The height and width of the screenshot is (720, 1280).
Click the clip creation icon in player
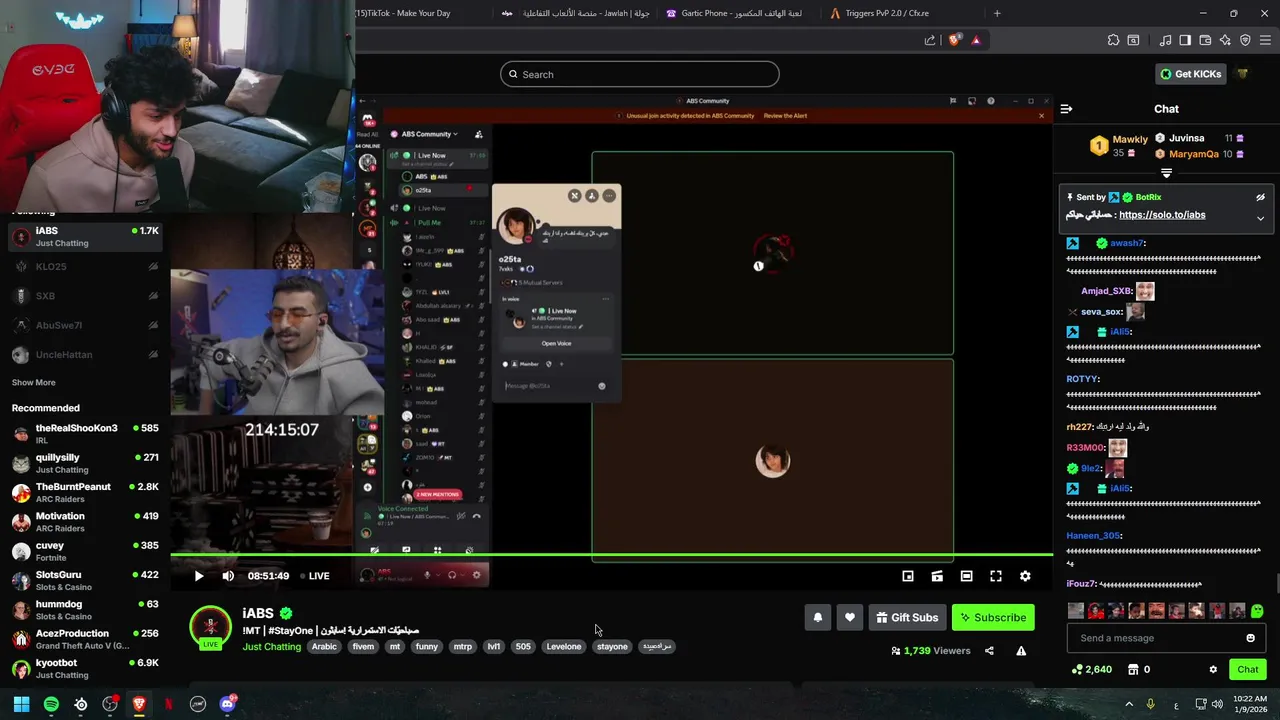[x=937, y=576]
